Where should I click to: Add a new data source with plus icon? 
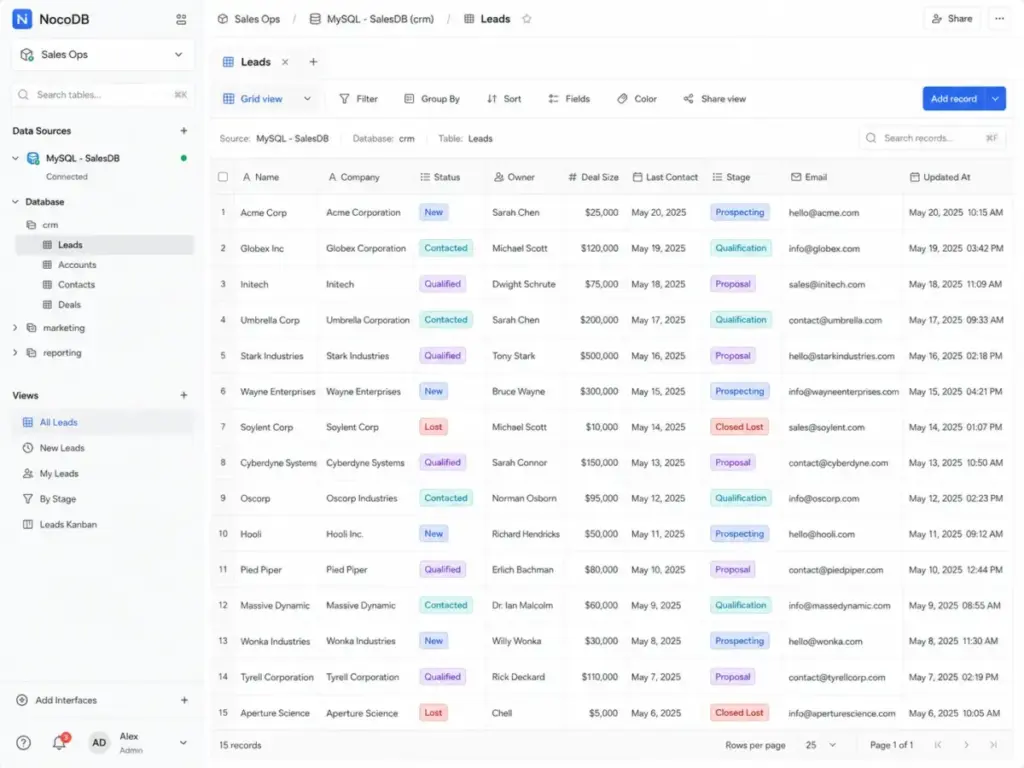tap(184, 131)
